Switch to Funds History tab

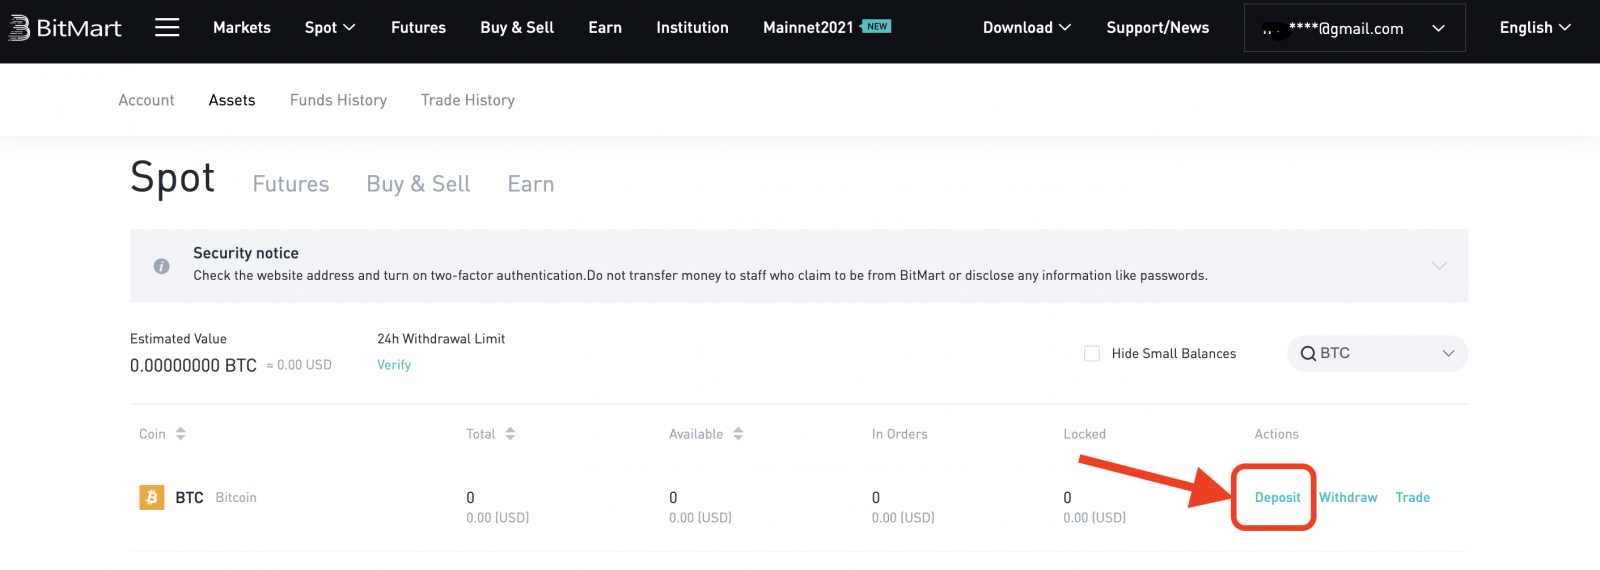pyautogui.click(x=338, y=100)
